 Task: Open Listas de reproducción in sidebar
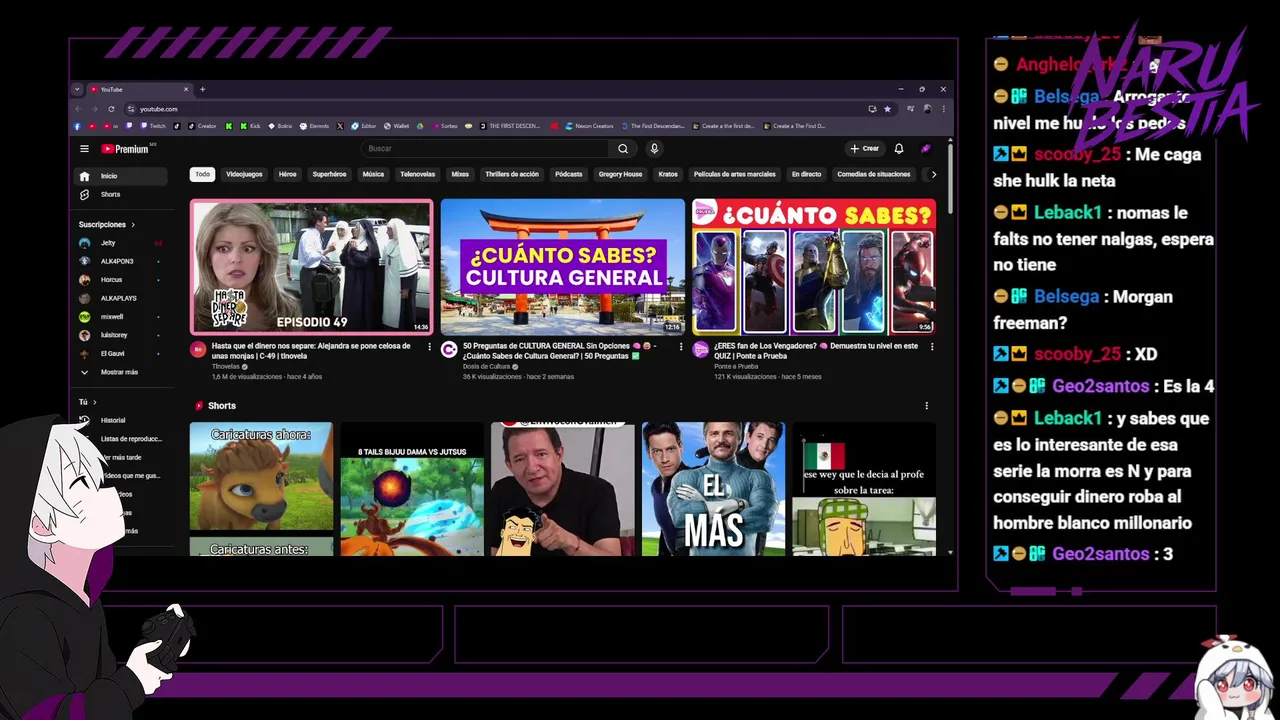pyautogui.click(x=122, y=439)
